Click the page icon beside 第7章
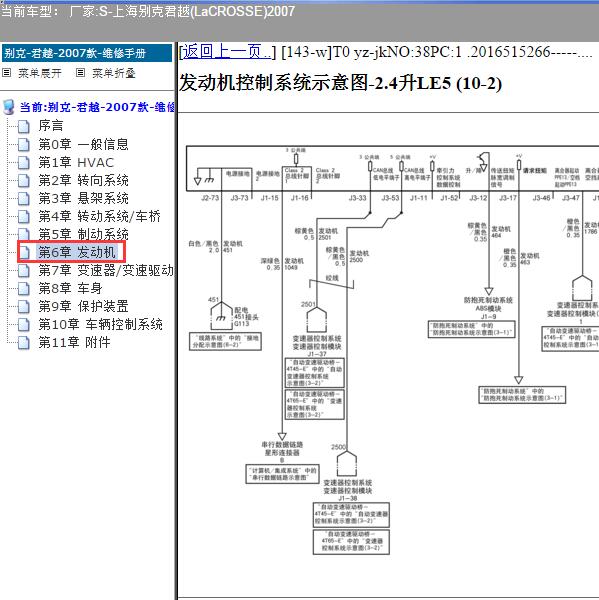This screenshot has width=599, height=600. coord(24,271)
